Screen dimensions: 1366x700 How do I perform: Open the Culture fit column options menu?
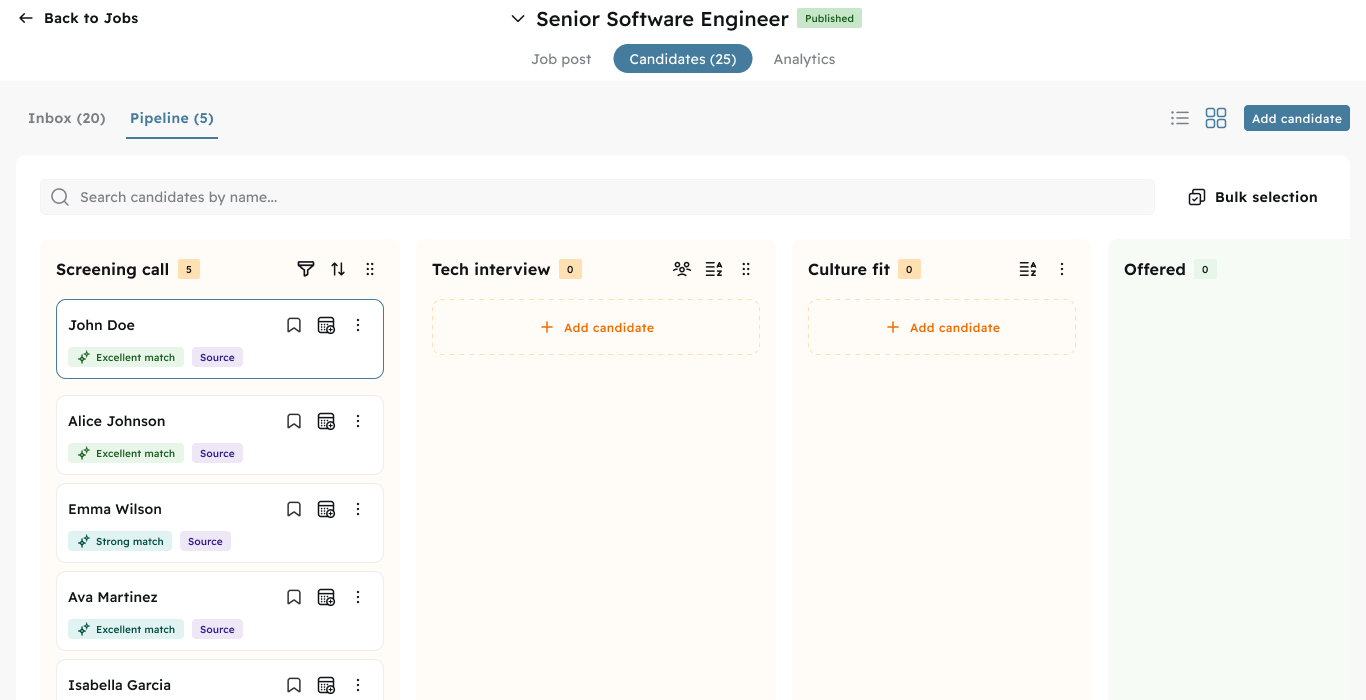(x=1062, y=269)
